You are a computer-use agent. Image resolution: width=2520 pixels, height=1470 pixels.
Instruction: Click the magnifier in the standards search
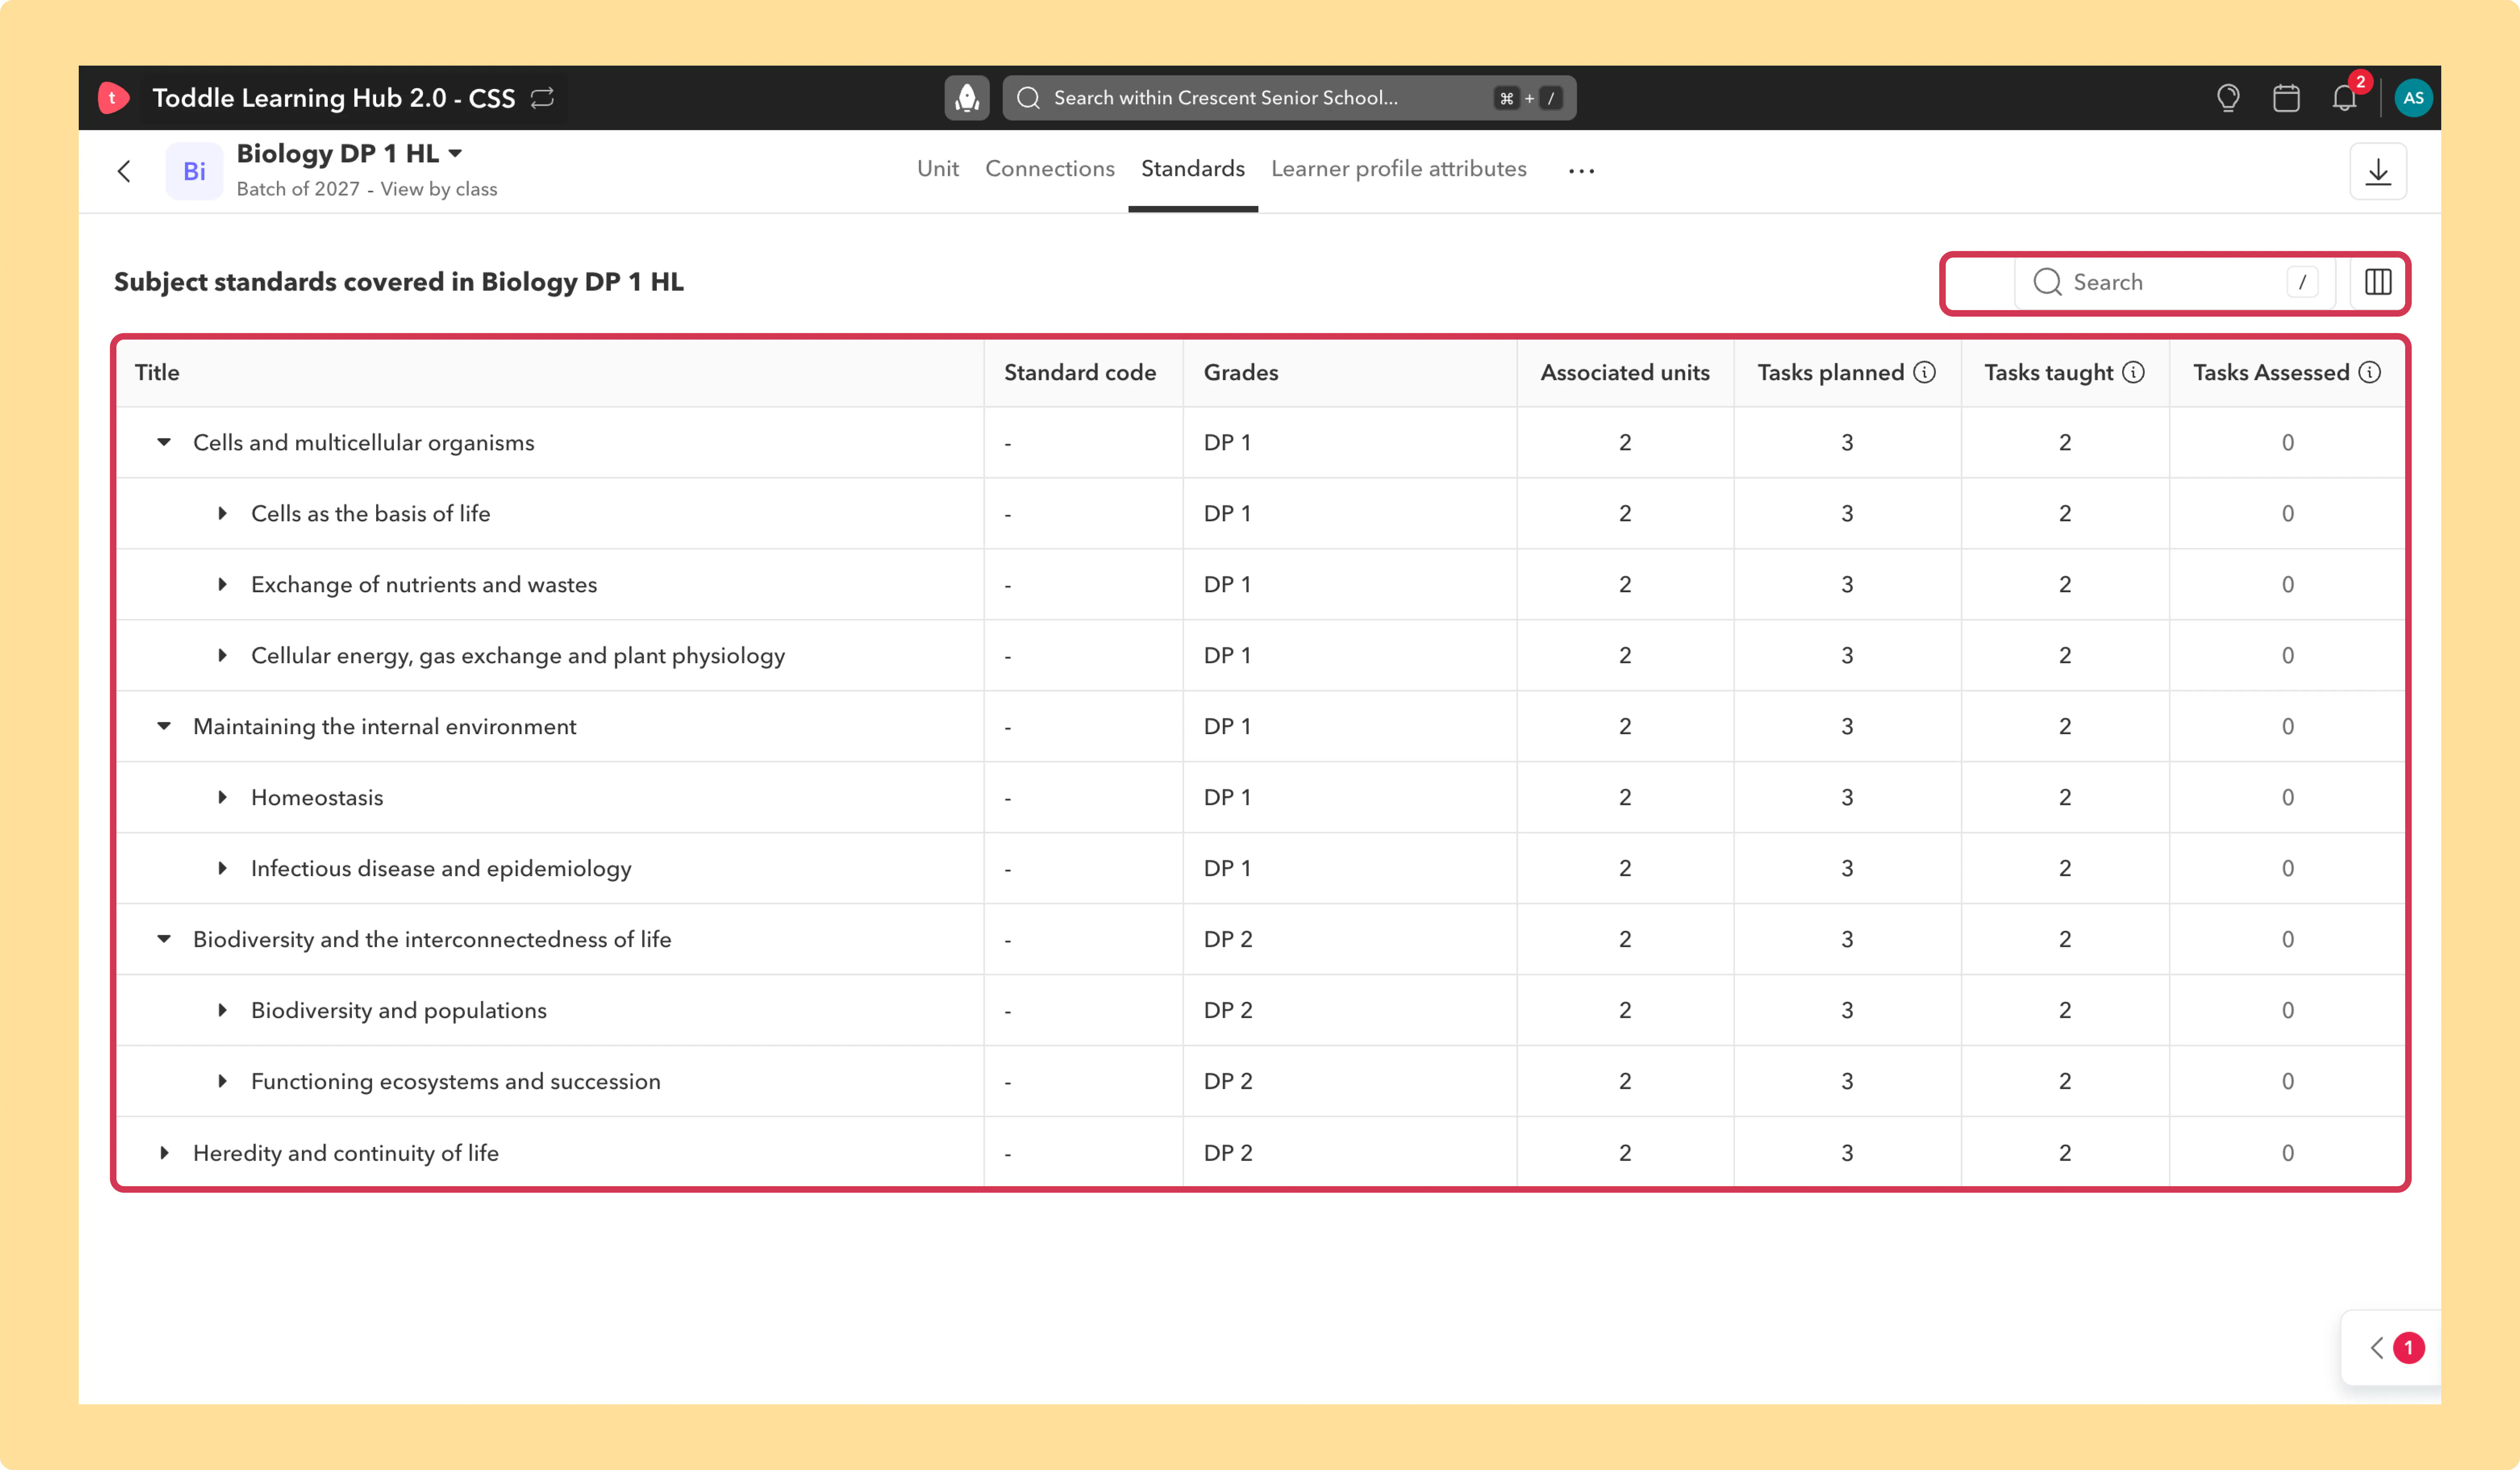[x=2048, y=282]
